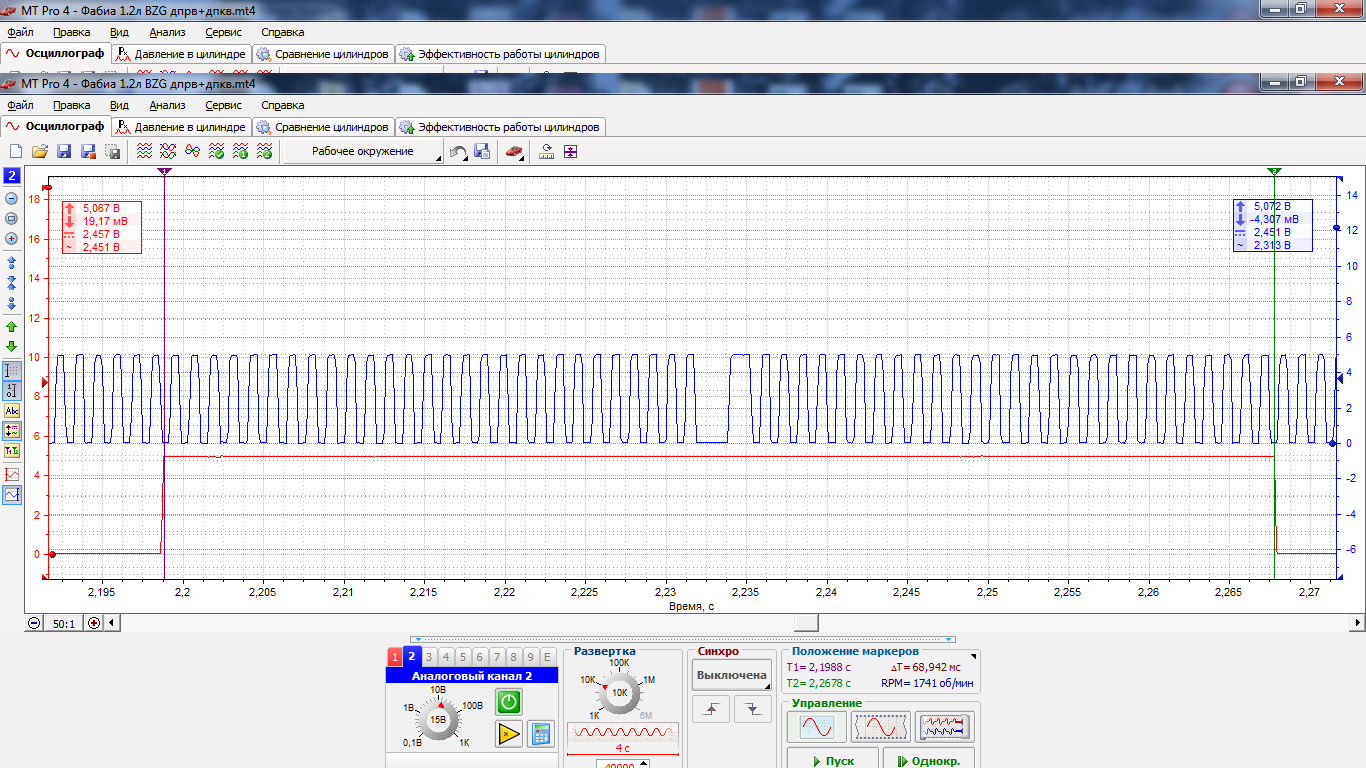1366x768 pixels.
Task: Toggle the vertical cursor grid button in sidebar
Action: (x=12, y=370)
